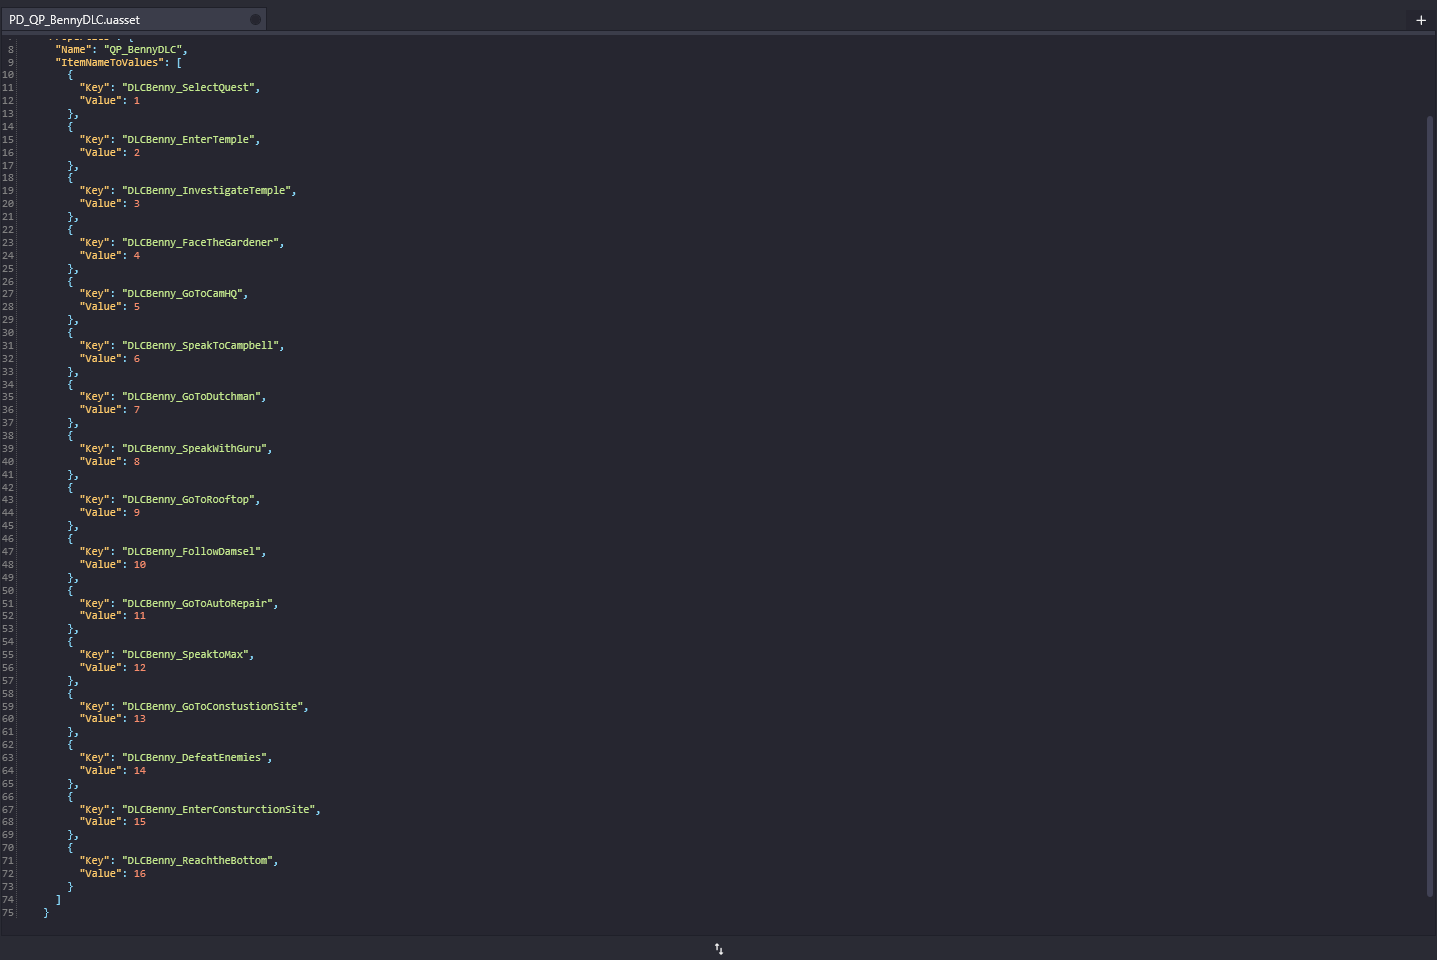Click line number 51 in the gutter
This screenshot has width=1437, height=960.
(x=8, y=604)
